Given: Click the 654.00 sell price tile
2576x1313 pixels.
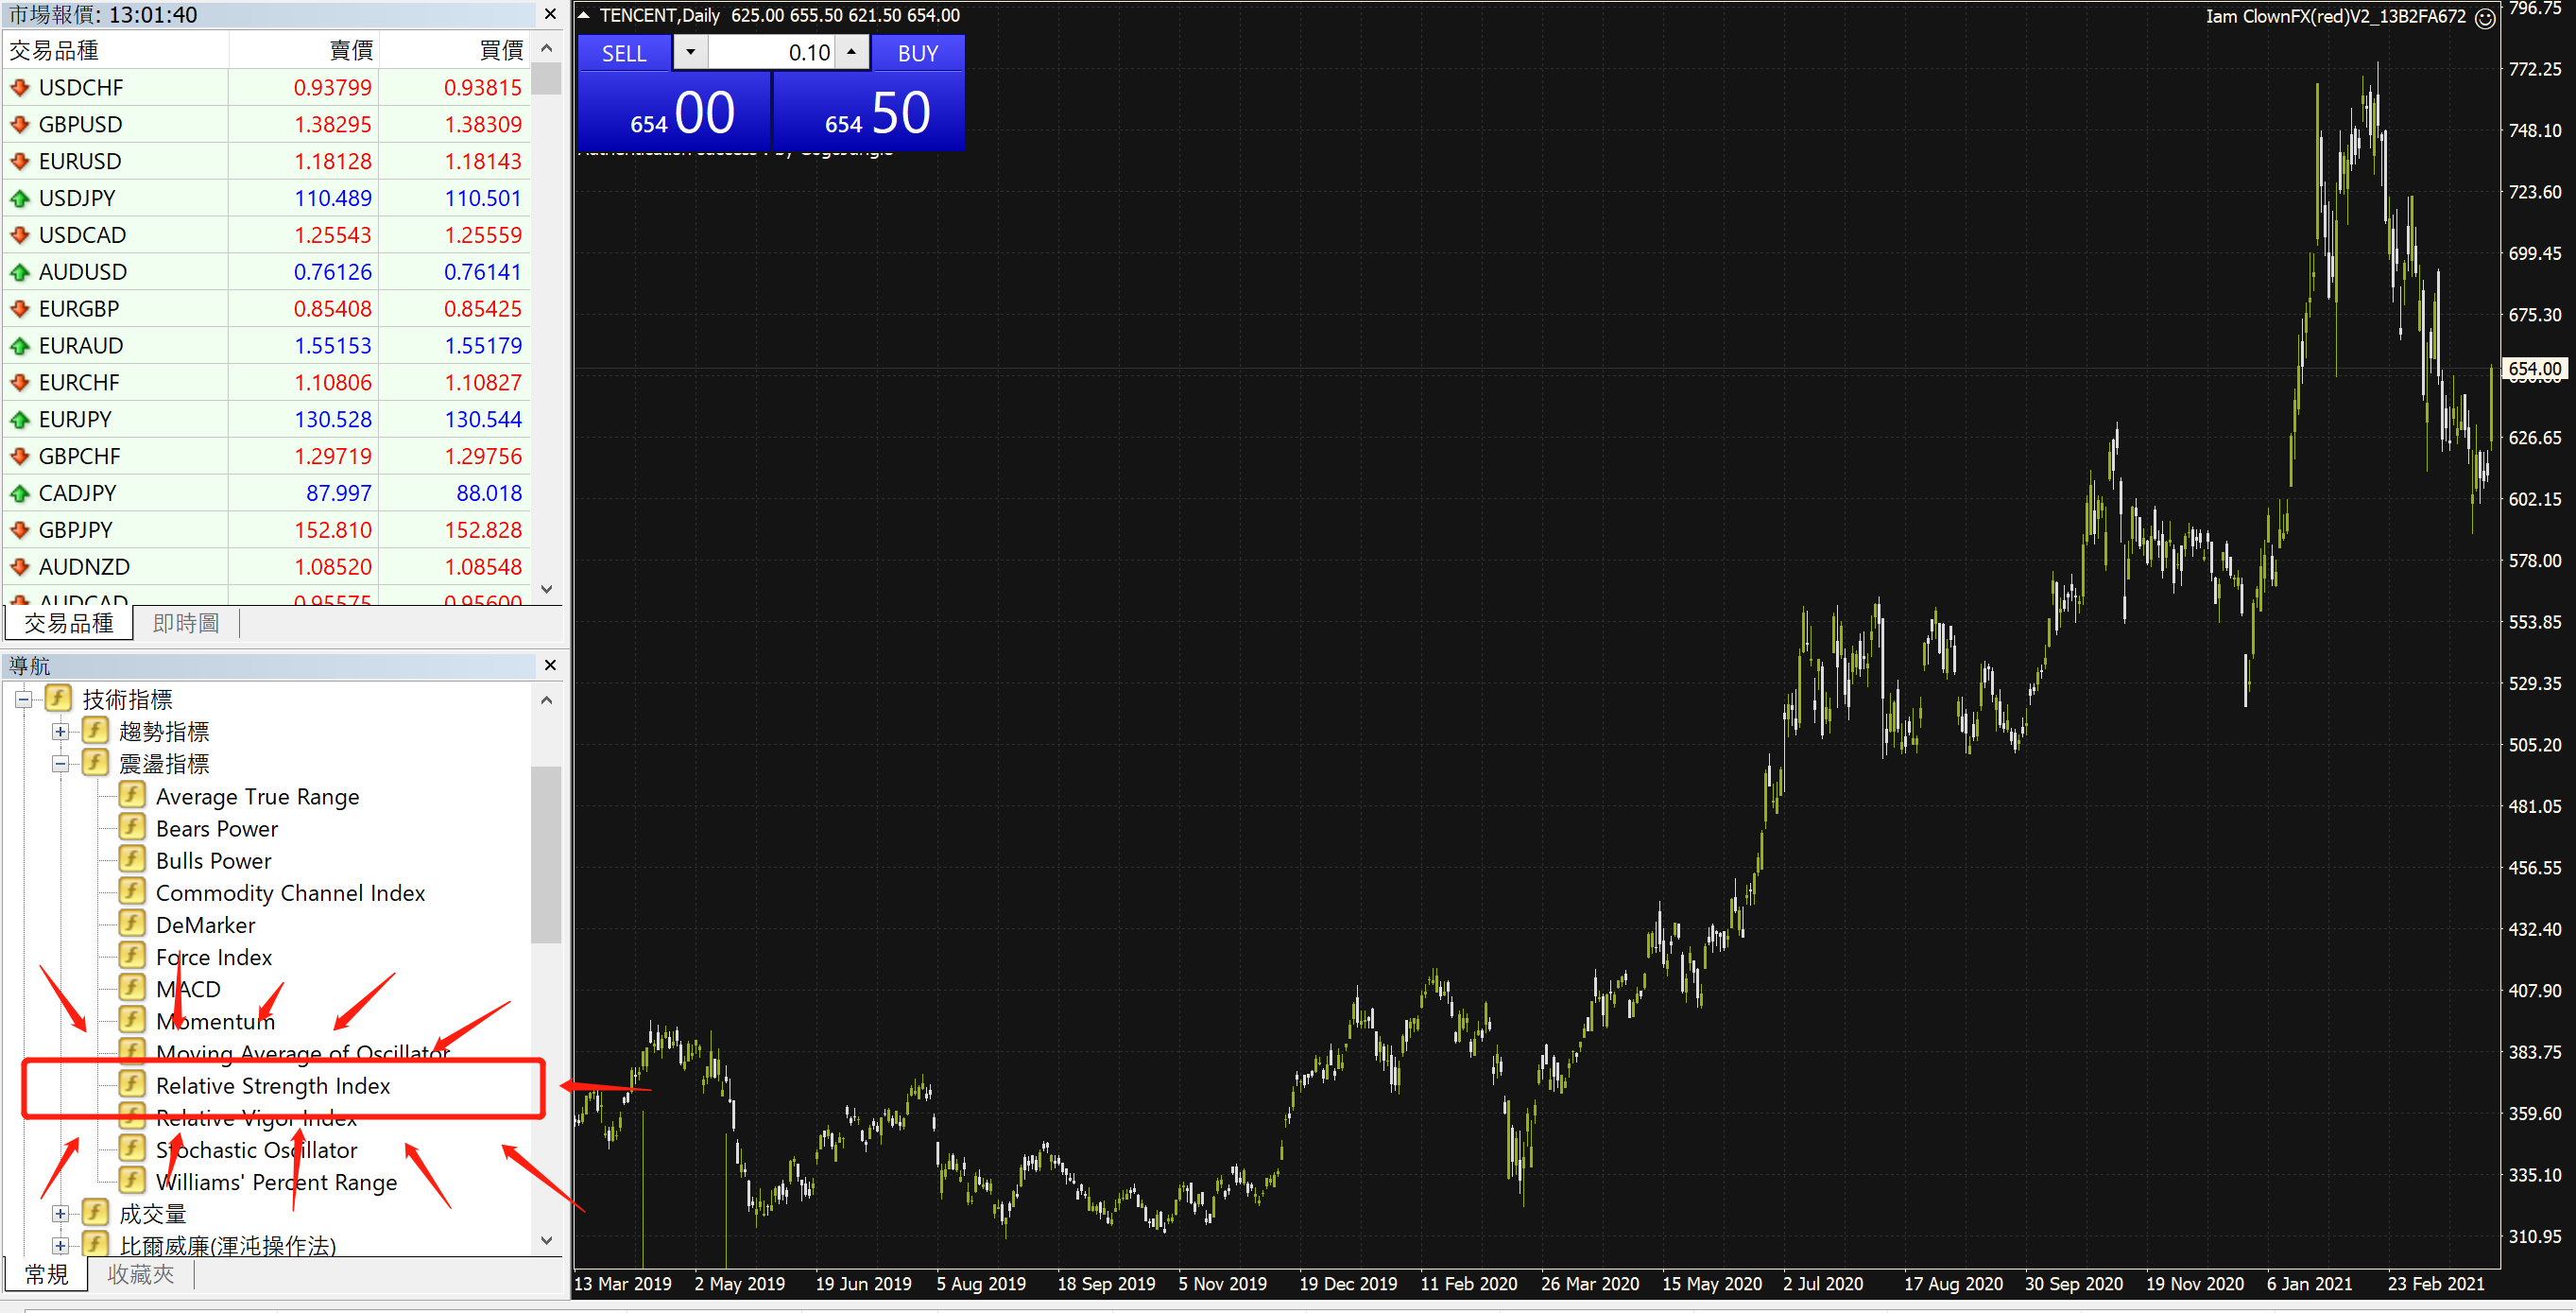Looking at the screenshot, I should pos(673,111).
